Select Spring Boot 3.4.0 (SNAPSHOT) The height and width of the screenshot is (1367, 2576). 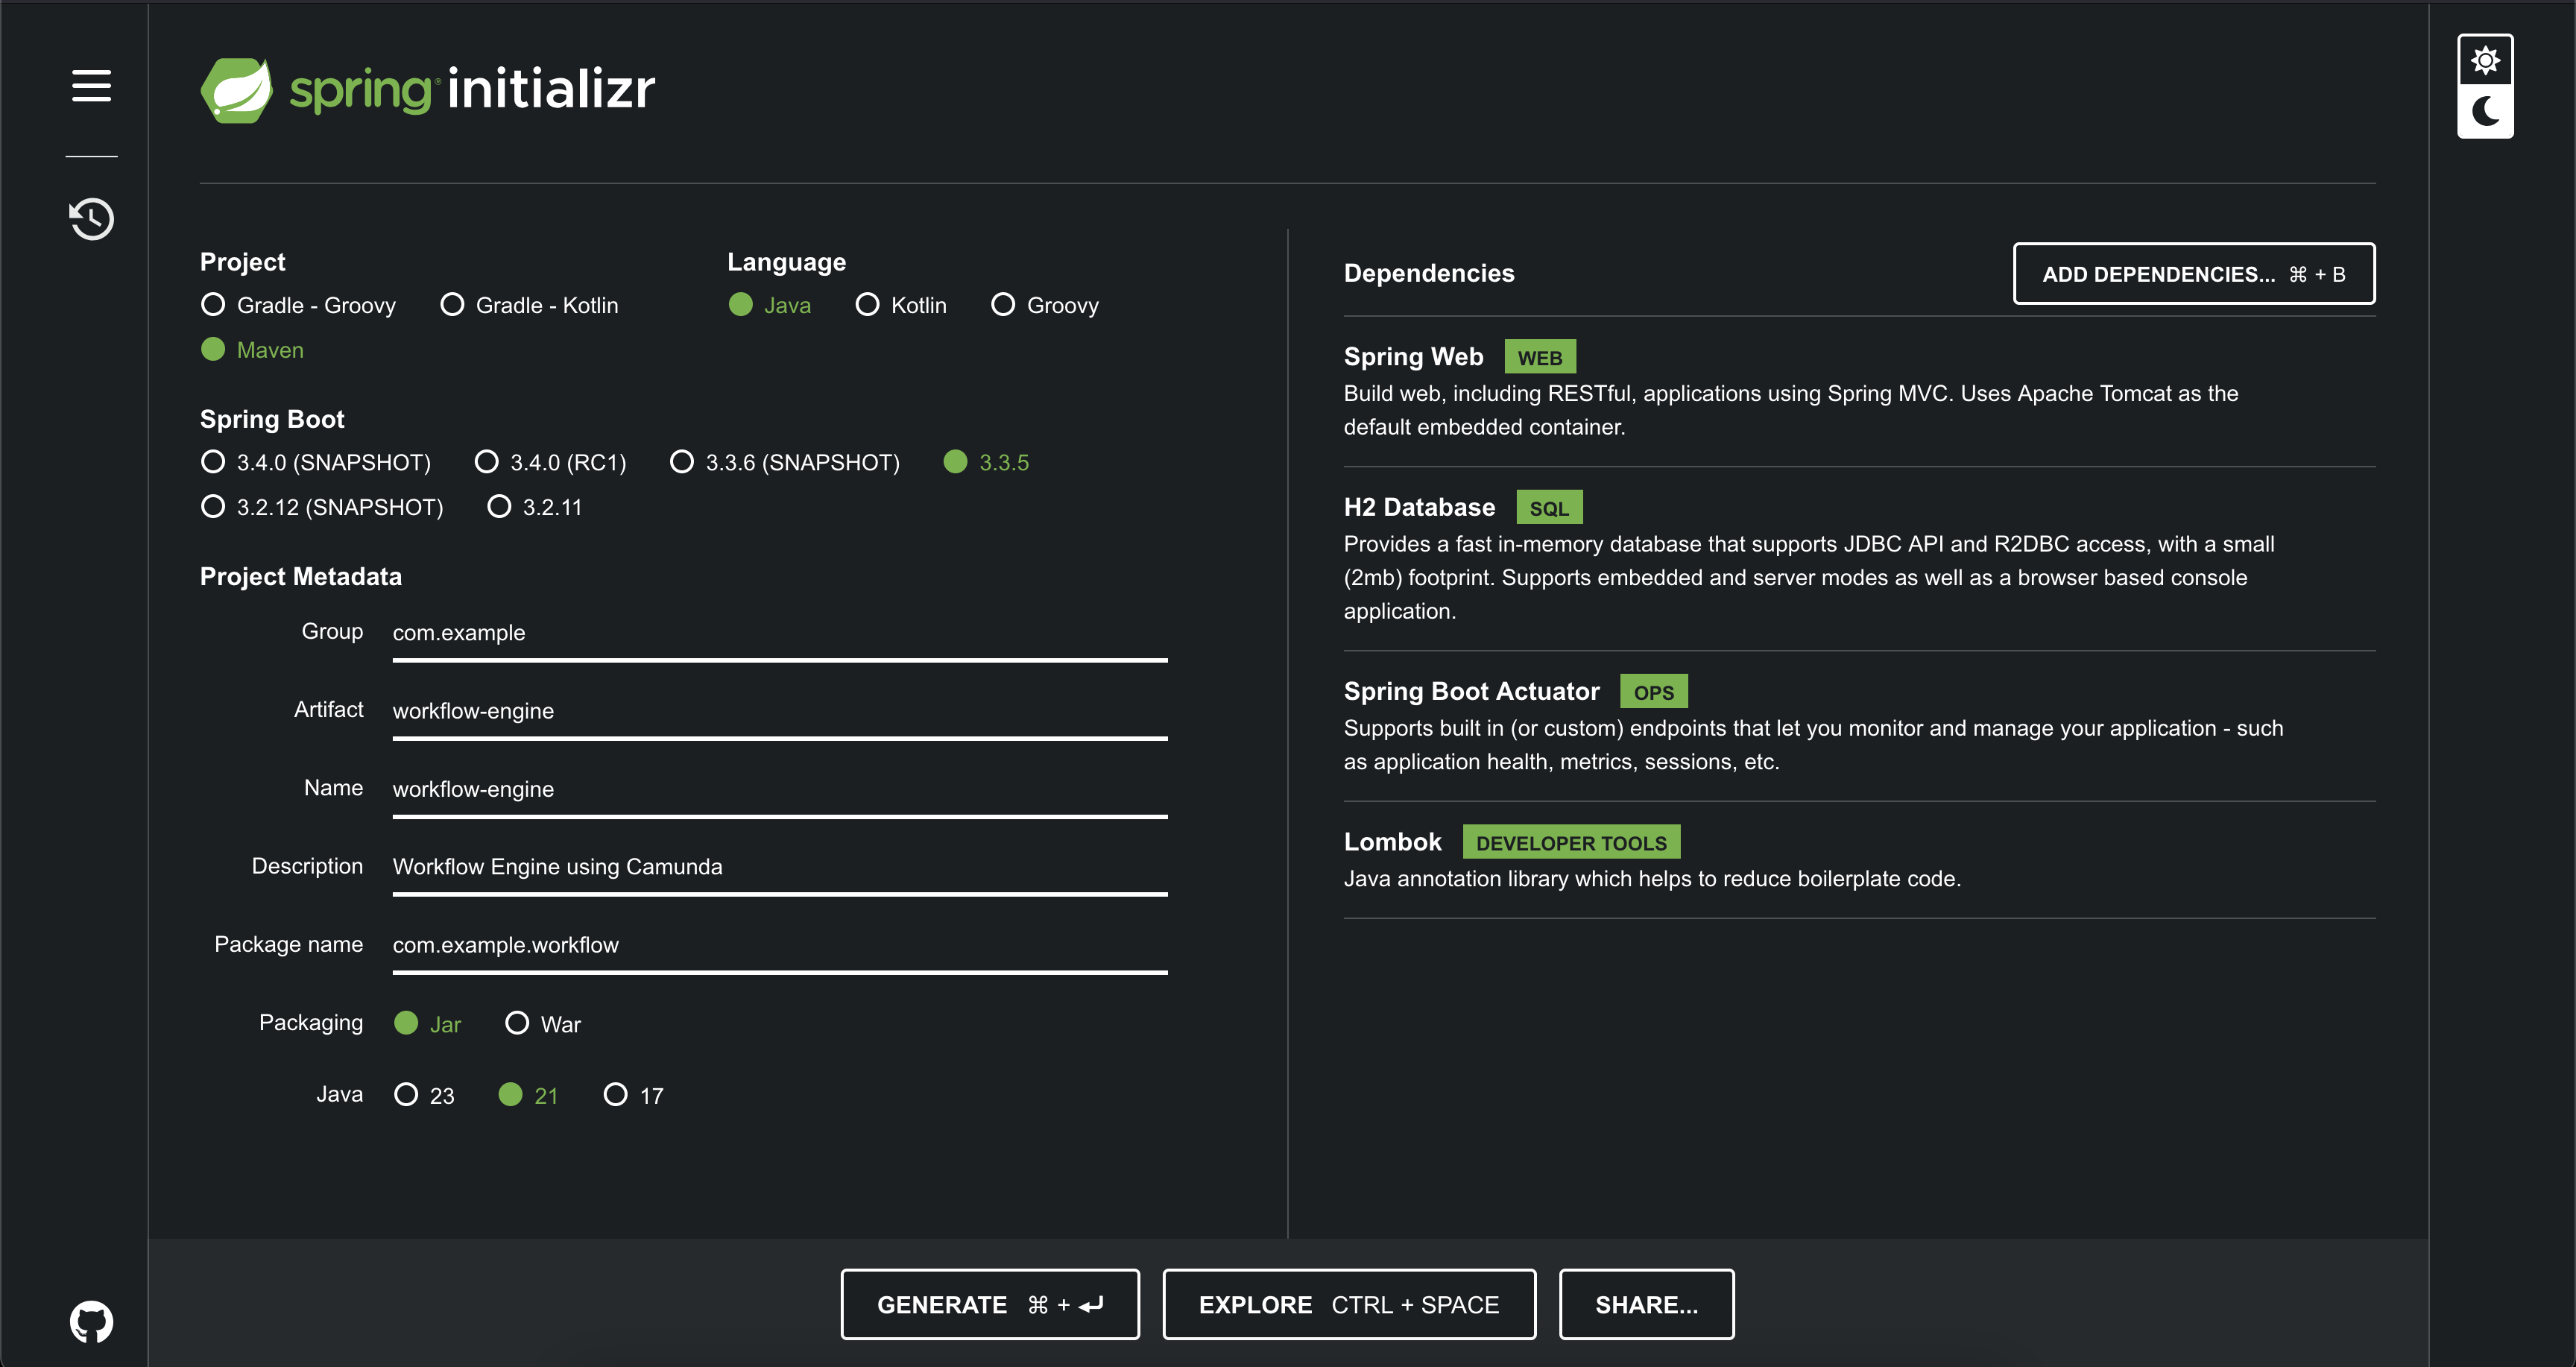click(315, 462)
